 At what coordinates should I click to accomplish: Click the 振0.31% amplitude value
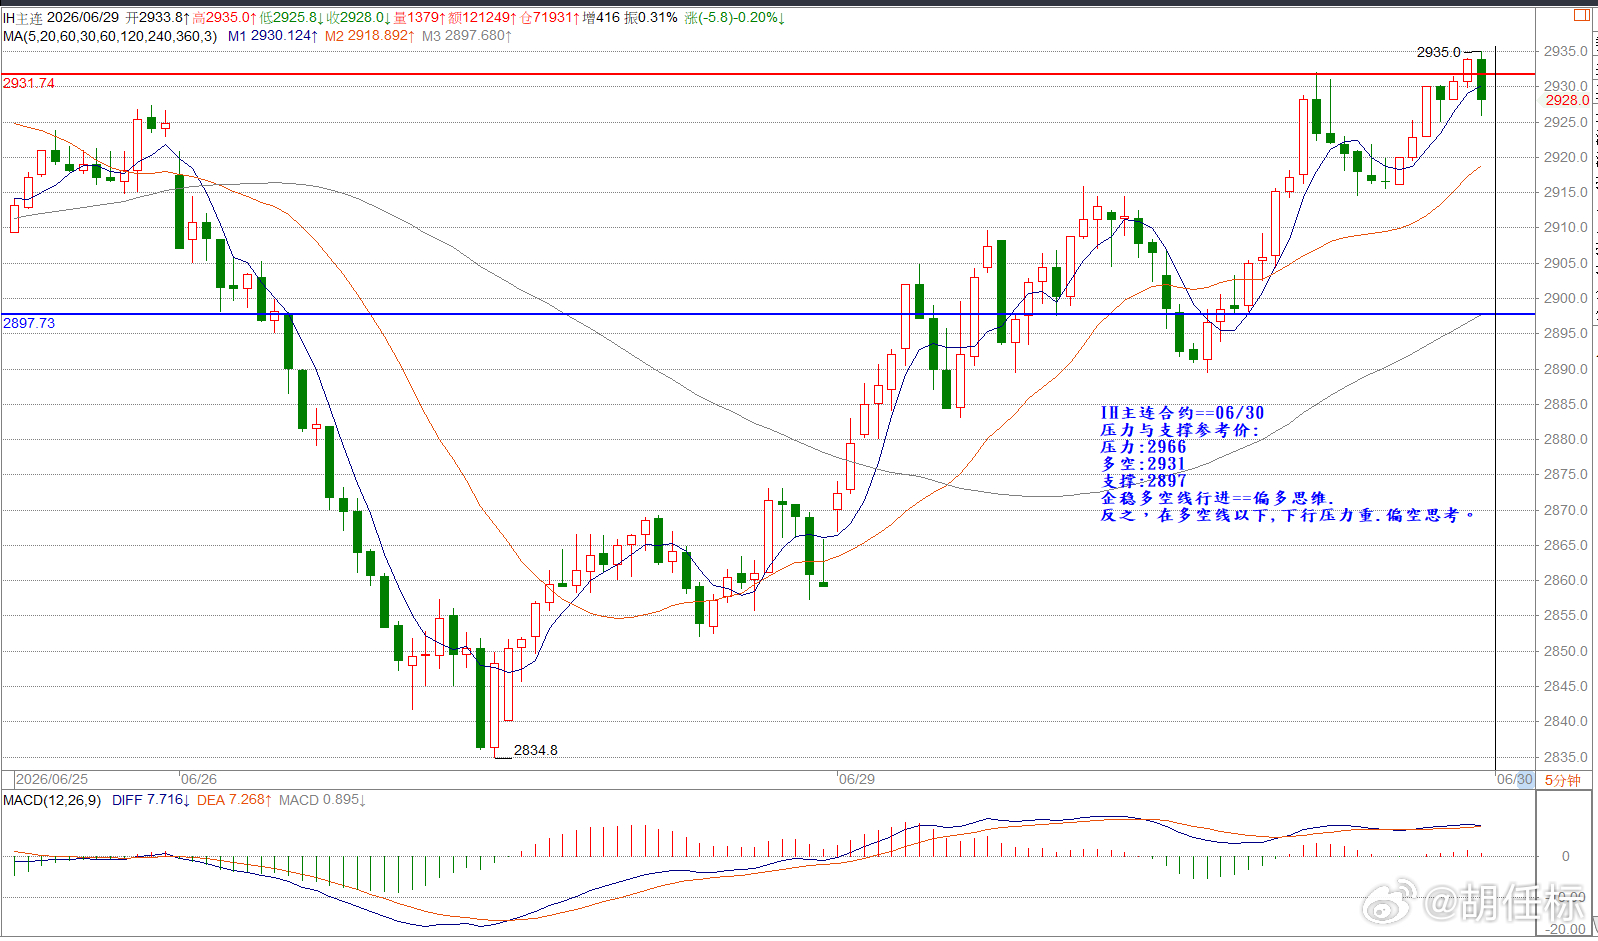click(651, 18)
